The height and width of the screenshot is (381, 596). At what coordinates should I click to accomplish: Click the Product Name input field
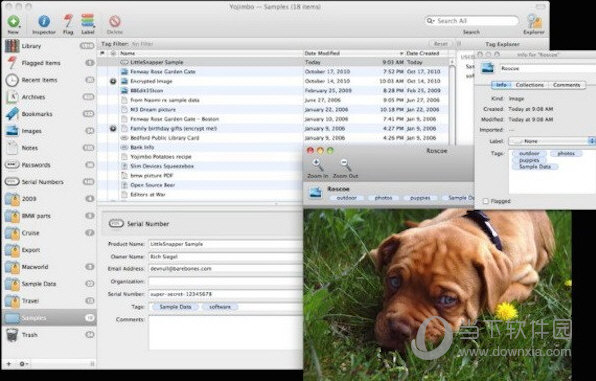(225, 244)
